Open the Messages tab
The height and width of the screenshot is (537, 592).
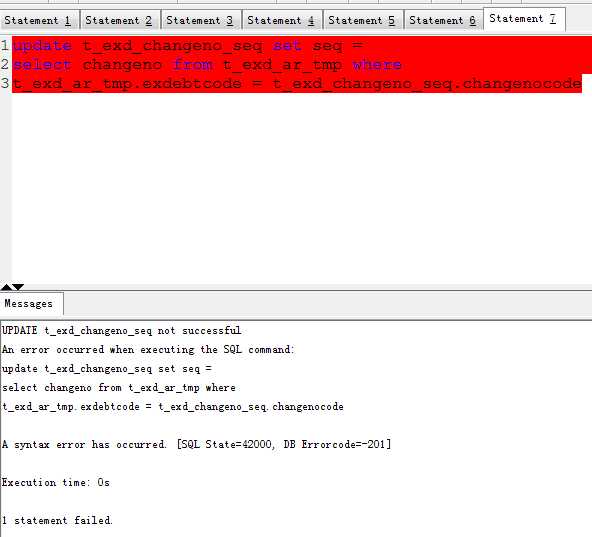(x=31, y=304)
